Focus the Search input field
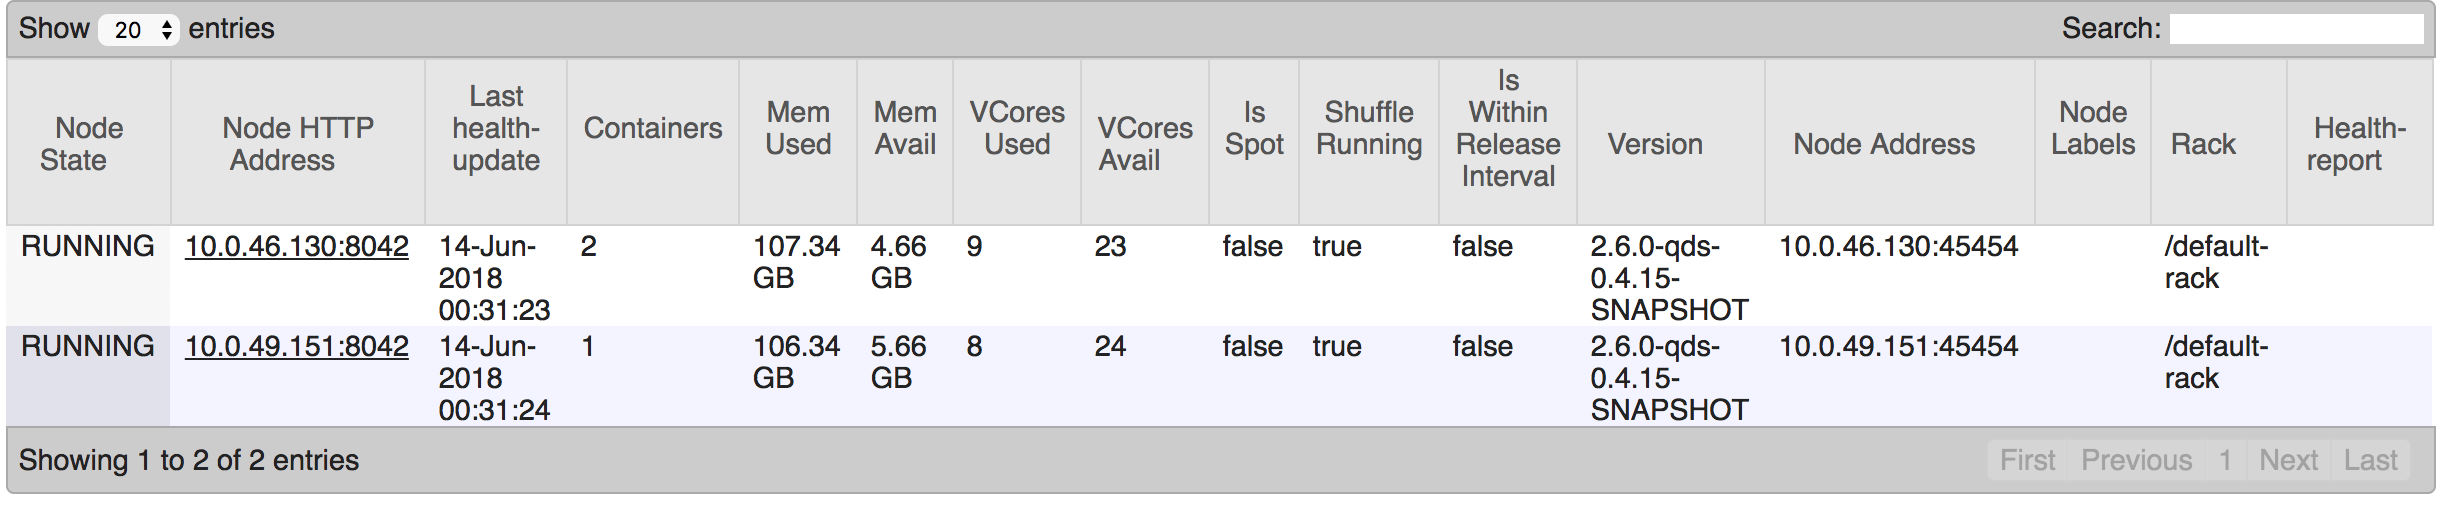This screenshot has width=2444, height=508. [x=2296, y=29]
